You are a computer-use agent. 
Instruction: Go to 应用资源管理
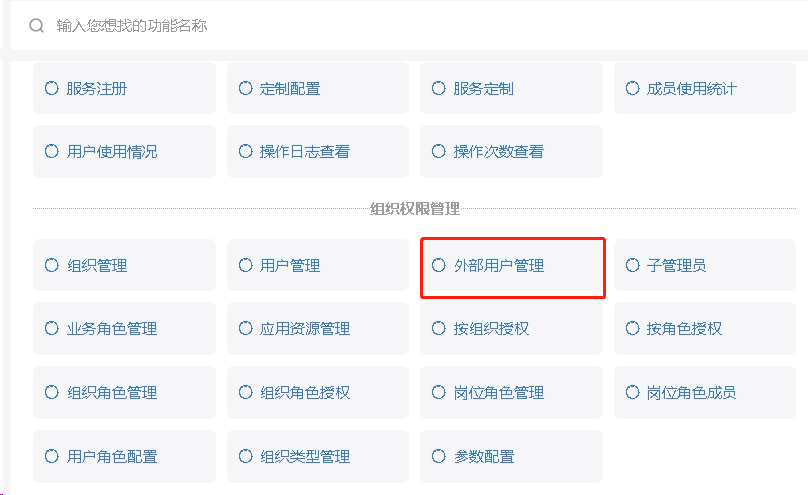click(x=318, y=329)
